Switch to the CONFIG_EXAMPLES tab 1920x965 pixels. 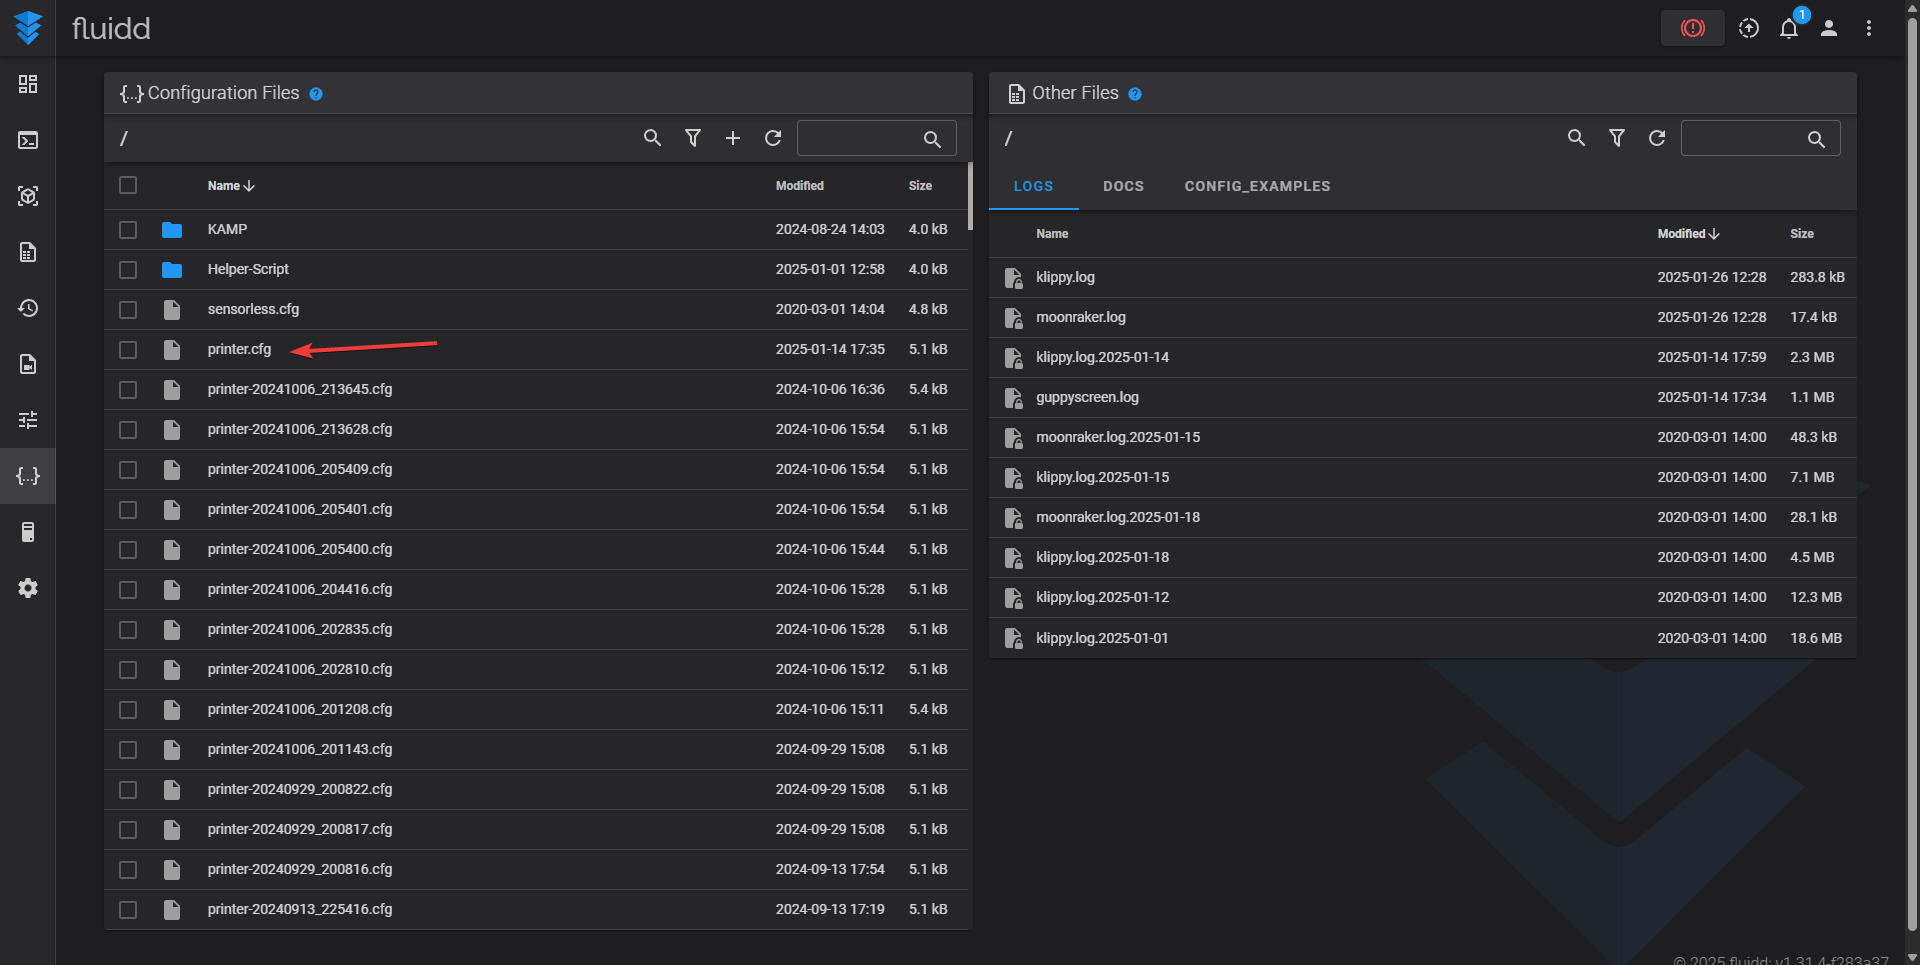1257,186
